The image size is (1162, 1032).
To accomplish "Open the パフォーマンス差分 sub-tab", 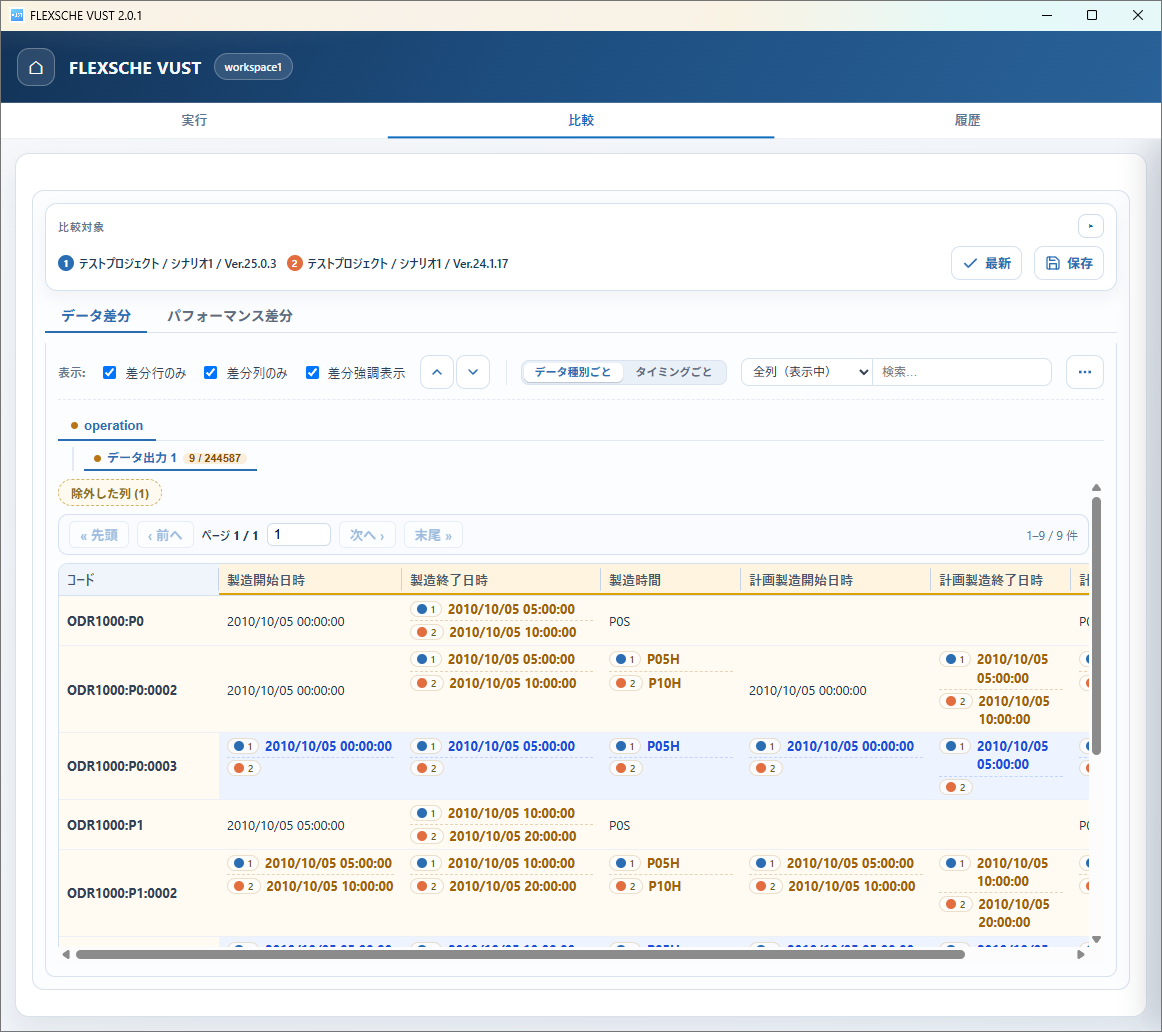I will point(230,316).
